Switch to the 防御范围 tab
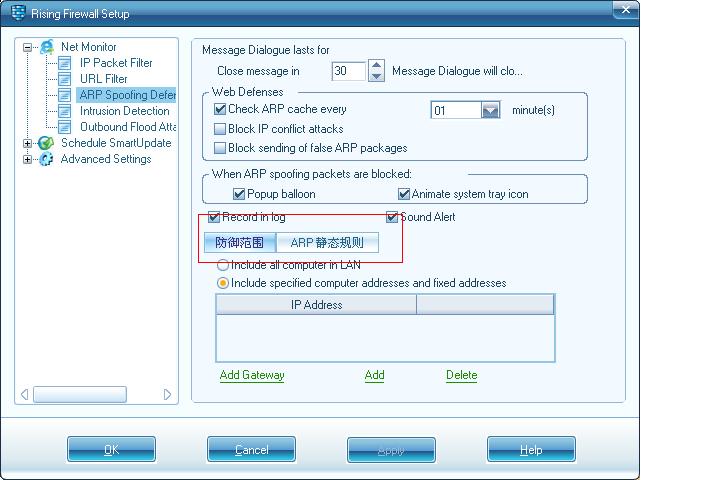This screenshot has width=720, height=480. (x=240, y=243)
